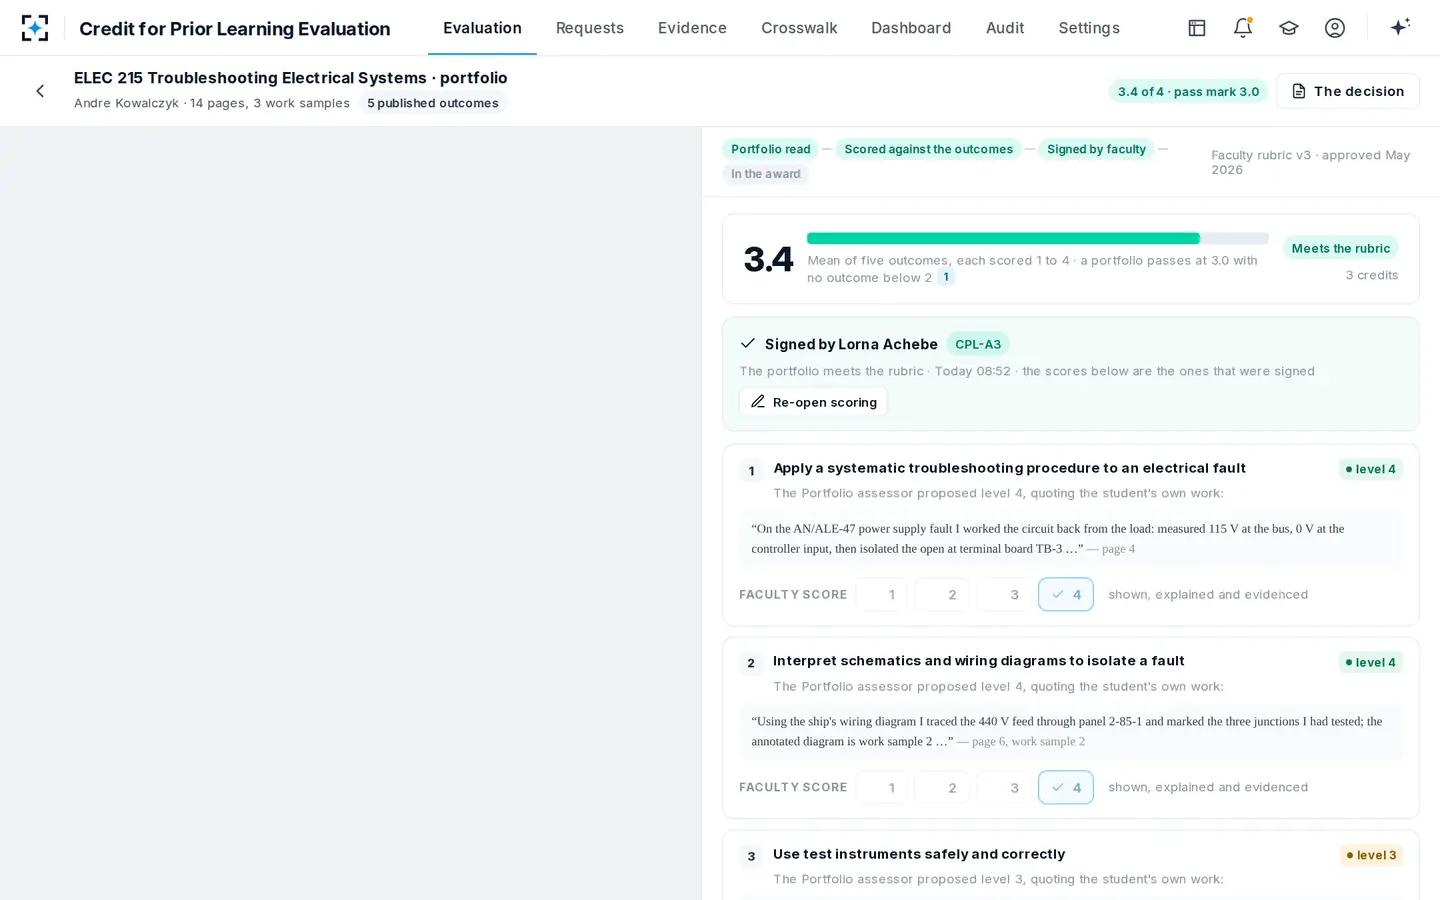Set outcome 2 faculty score to 1
The width and height of the screenshot is (1440, 900).
click(x=882, y=787)
